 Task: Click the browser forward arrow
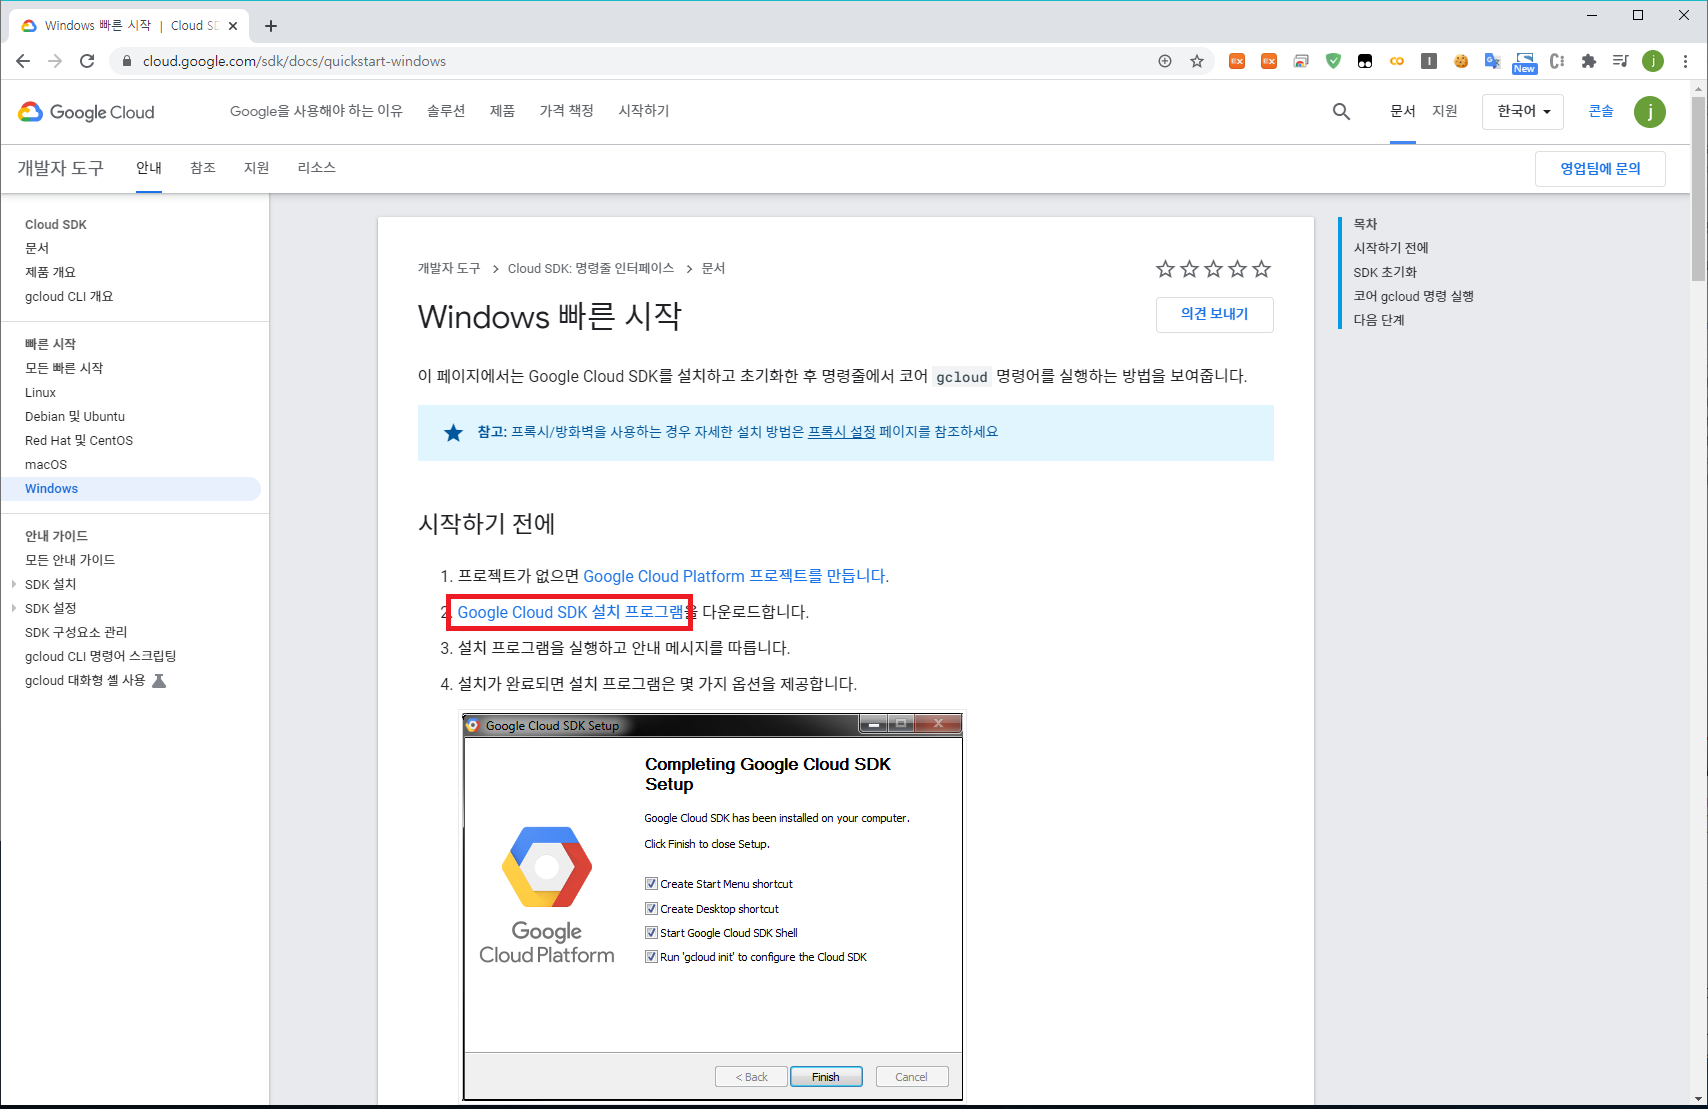tap(55, 61)
